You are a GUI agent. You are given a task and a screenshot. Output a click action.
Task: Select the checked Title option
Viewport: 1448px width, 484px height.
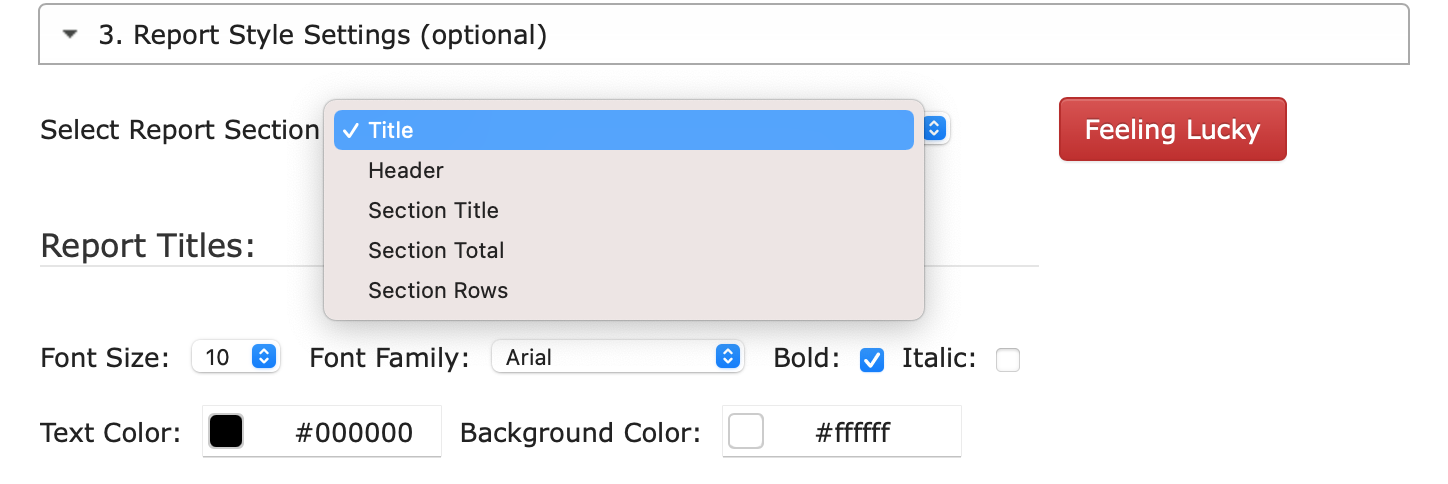tap(624, 130)
